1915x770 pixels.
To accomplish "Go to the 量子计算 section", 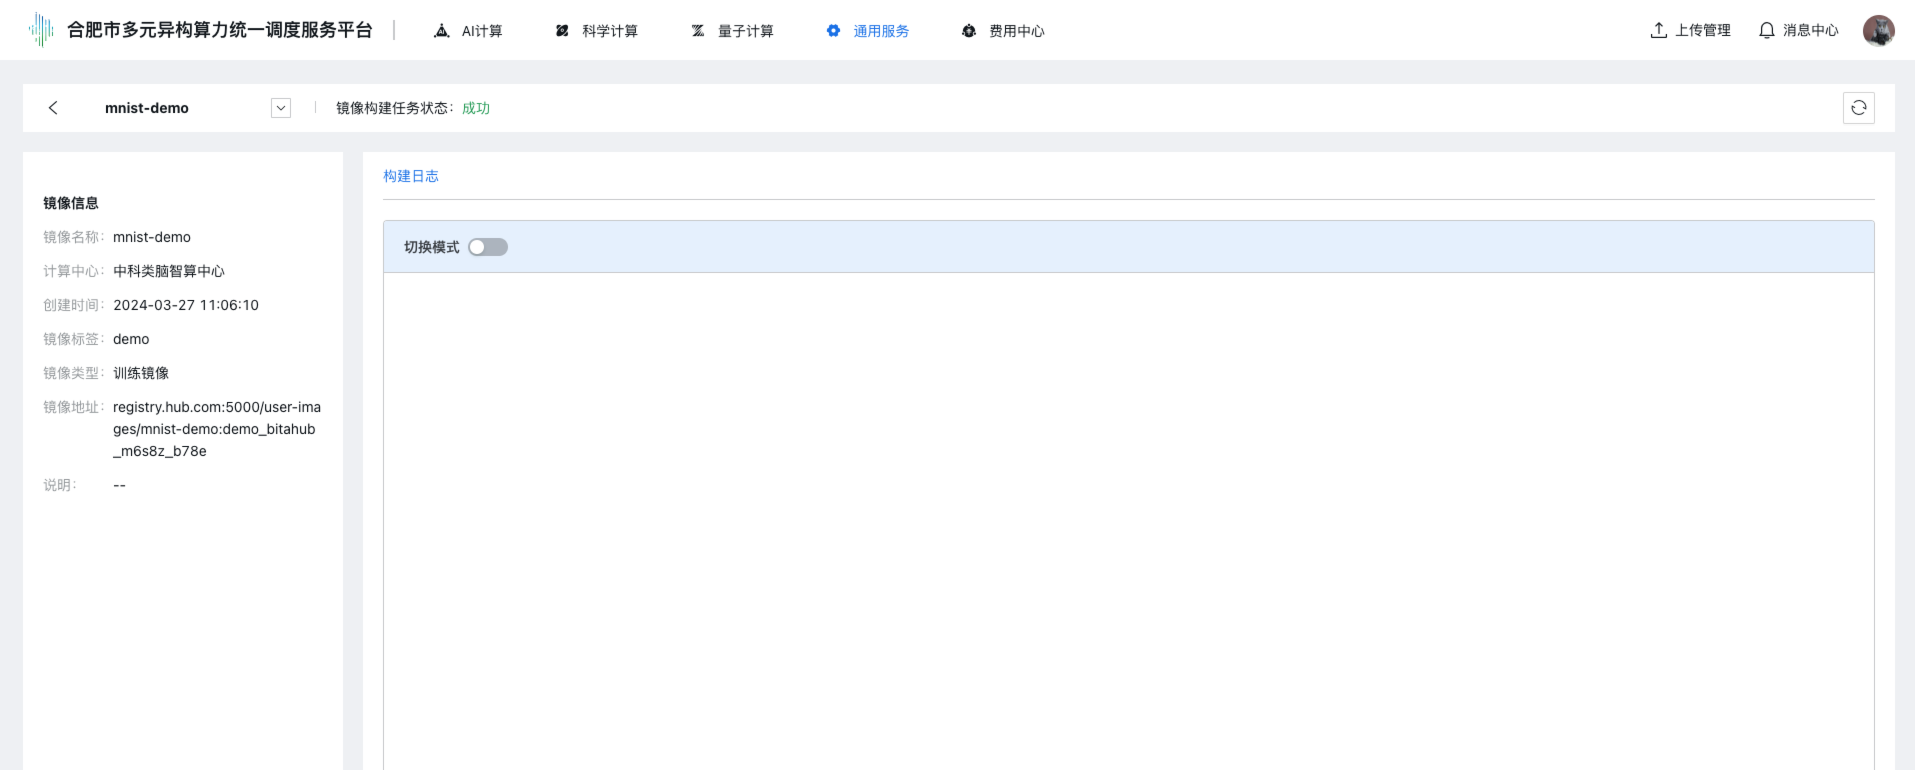I will point(733,31).
